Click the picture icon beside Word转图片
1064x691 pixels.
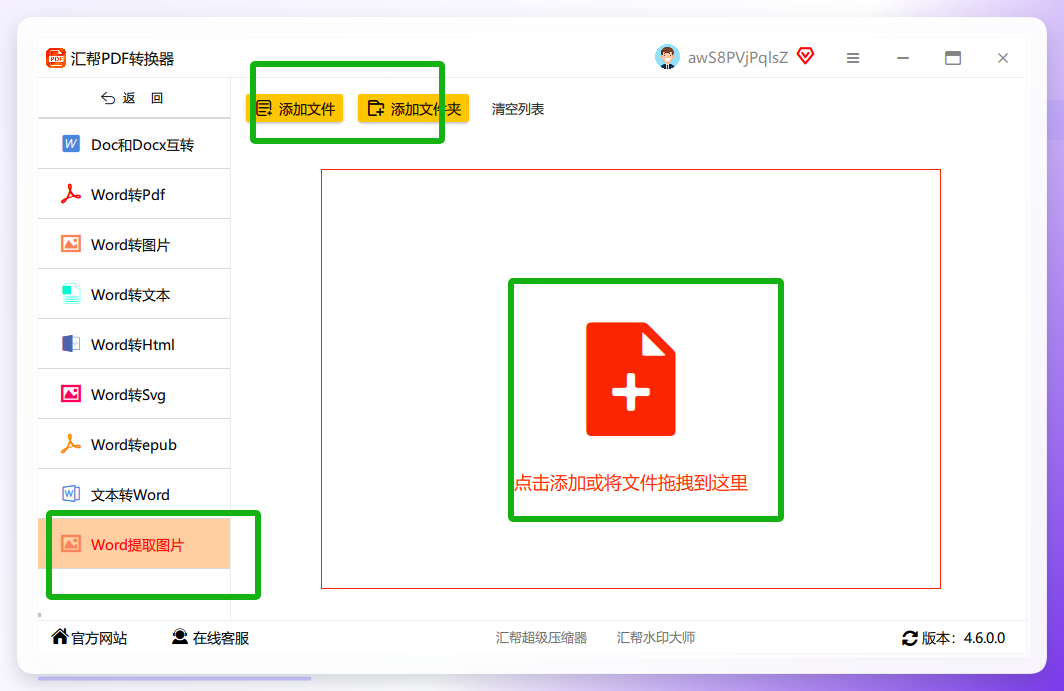click(x=71, y=244)
